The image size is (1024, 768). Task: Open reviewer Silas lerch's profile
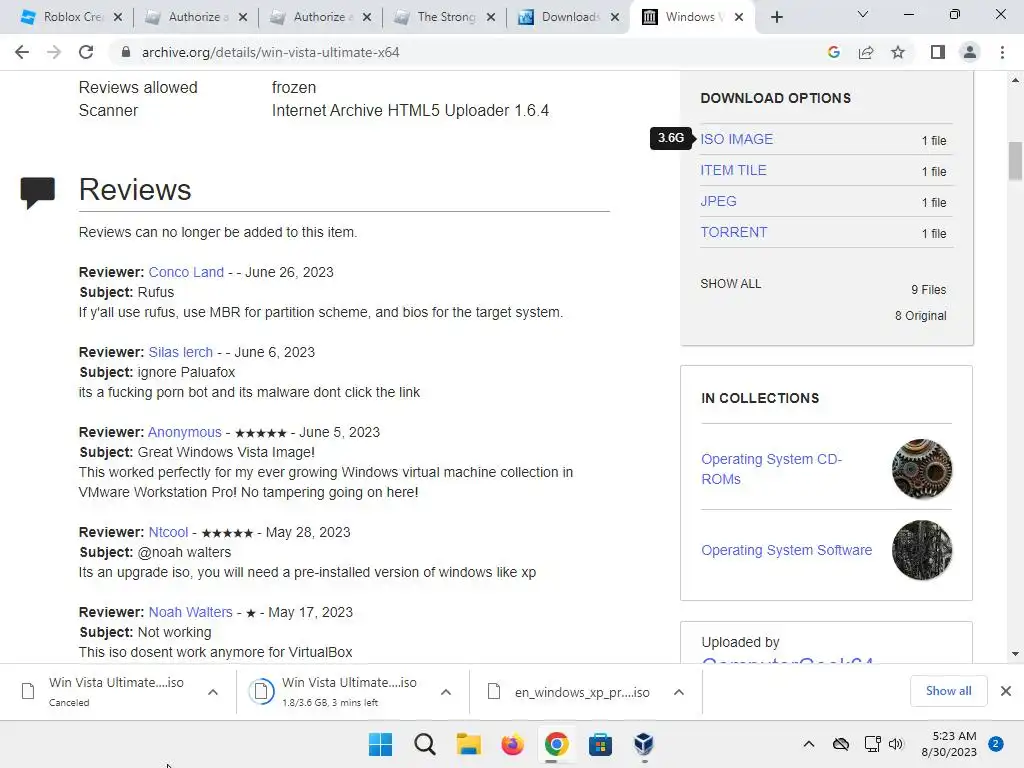(x=181, y=352)
